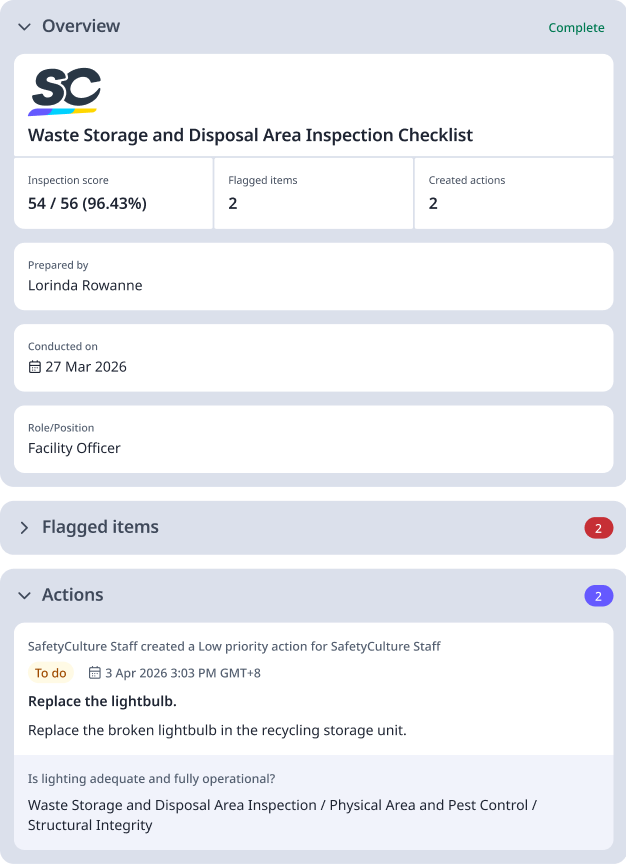Image resolution: width=626 pixels, height=864 pixels.
Task: Click the Role/Position Facility Officer field
Action: pos(313,438)
